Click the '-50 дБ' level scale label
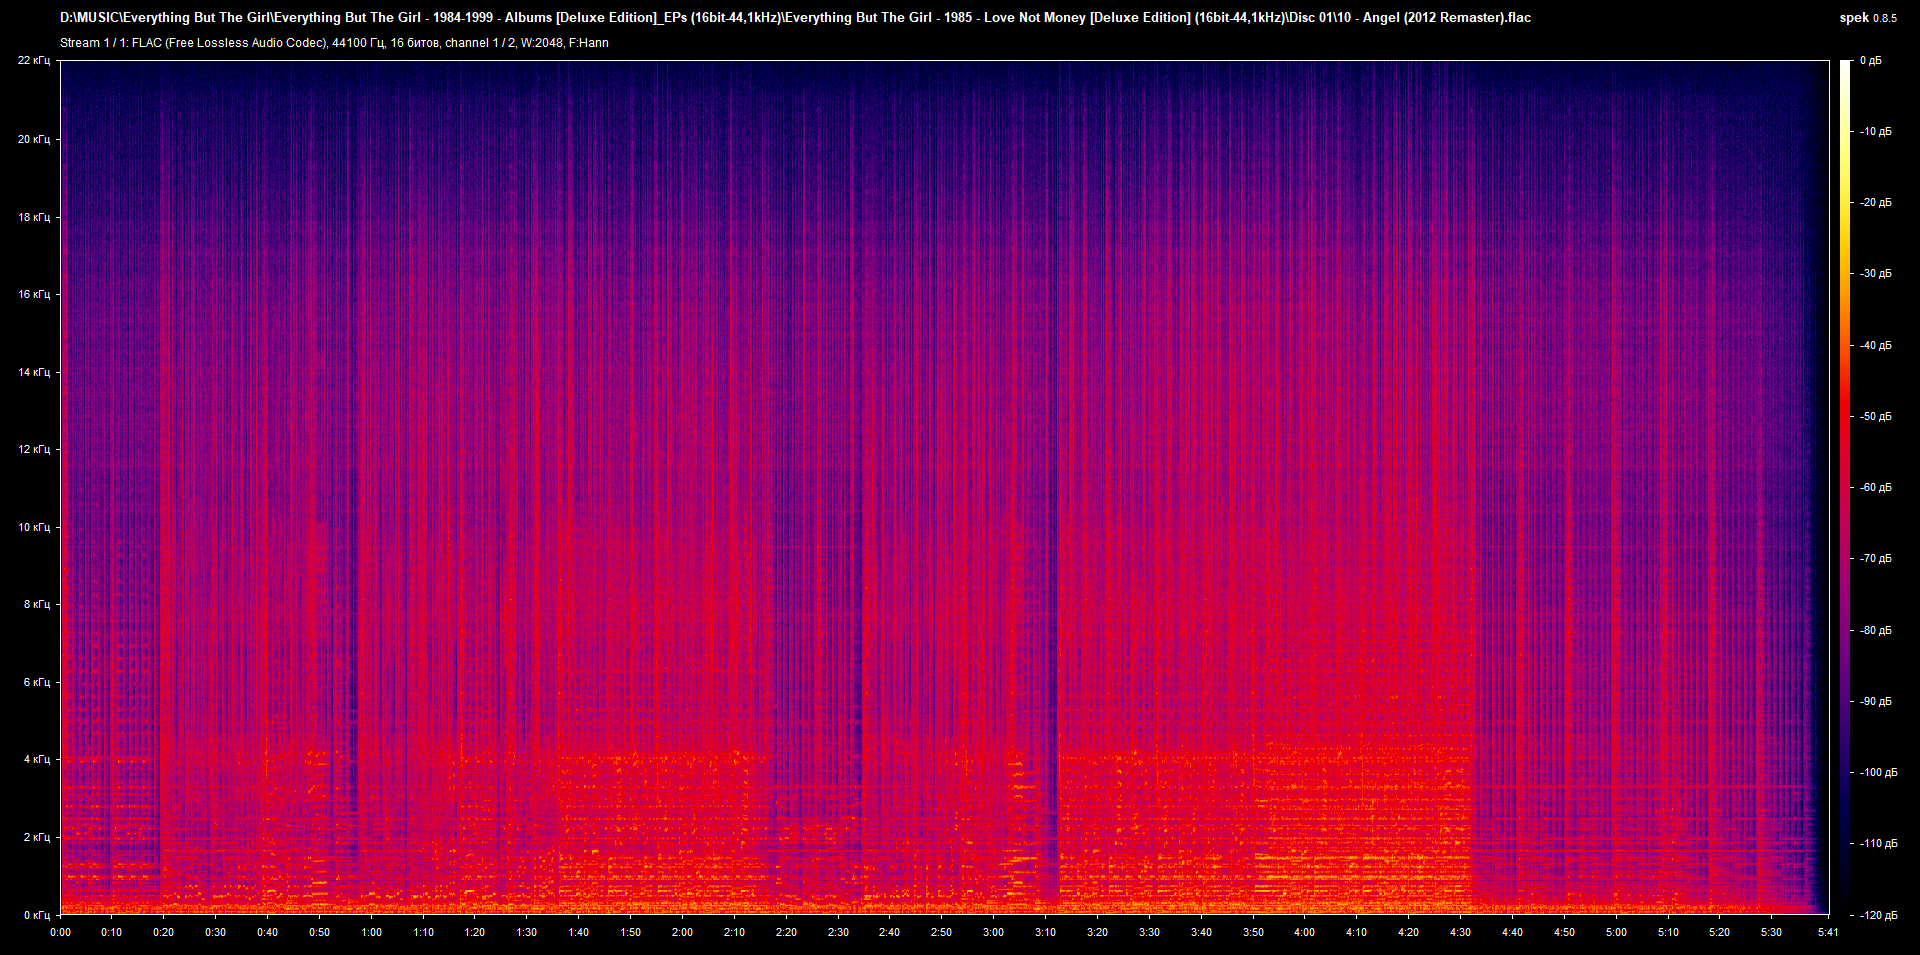This screenshot has height=955, width=1920. 1875,416
